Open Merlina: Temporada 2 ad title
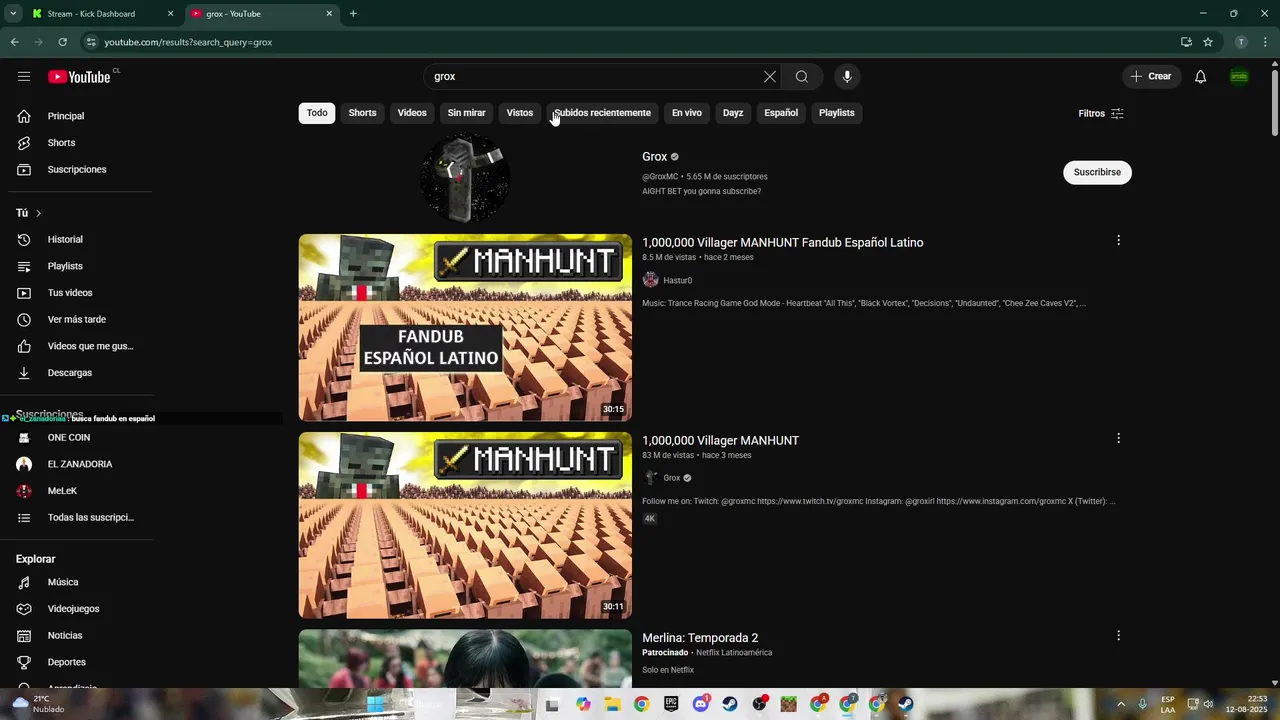Screen dimensions: 1280x720 click(700, 638)
